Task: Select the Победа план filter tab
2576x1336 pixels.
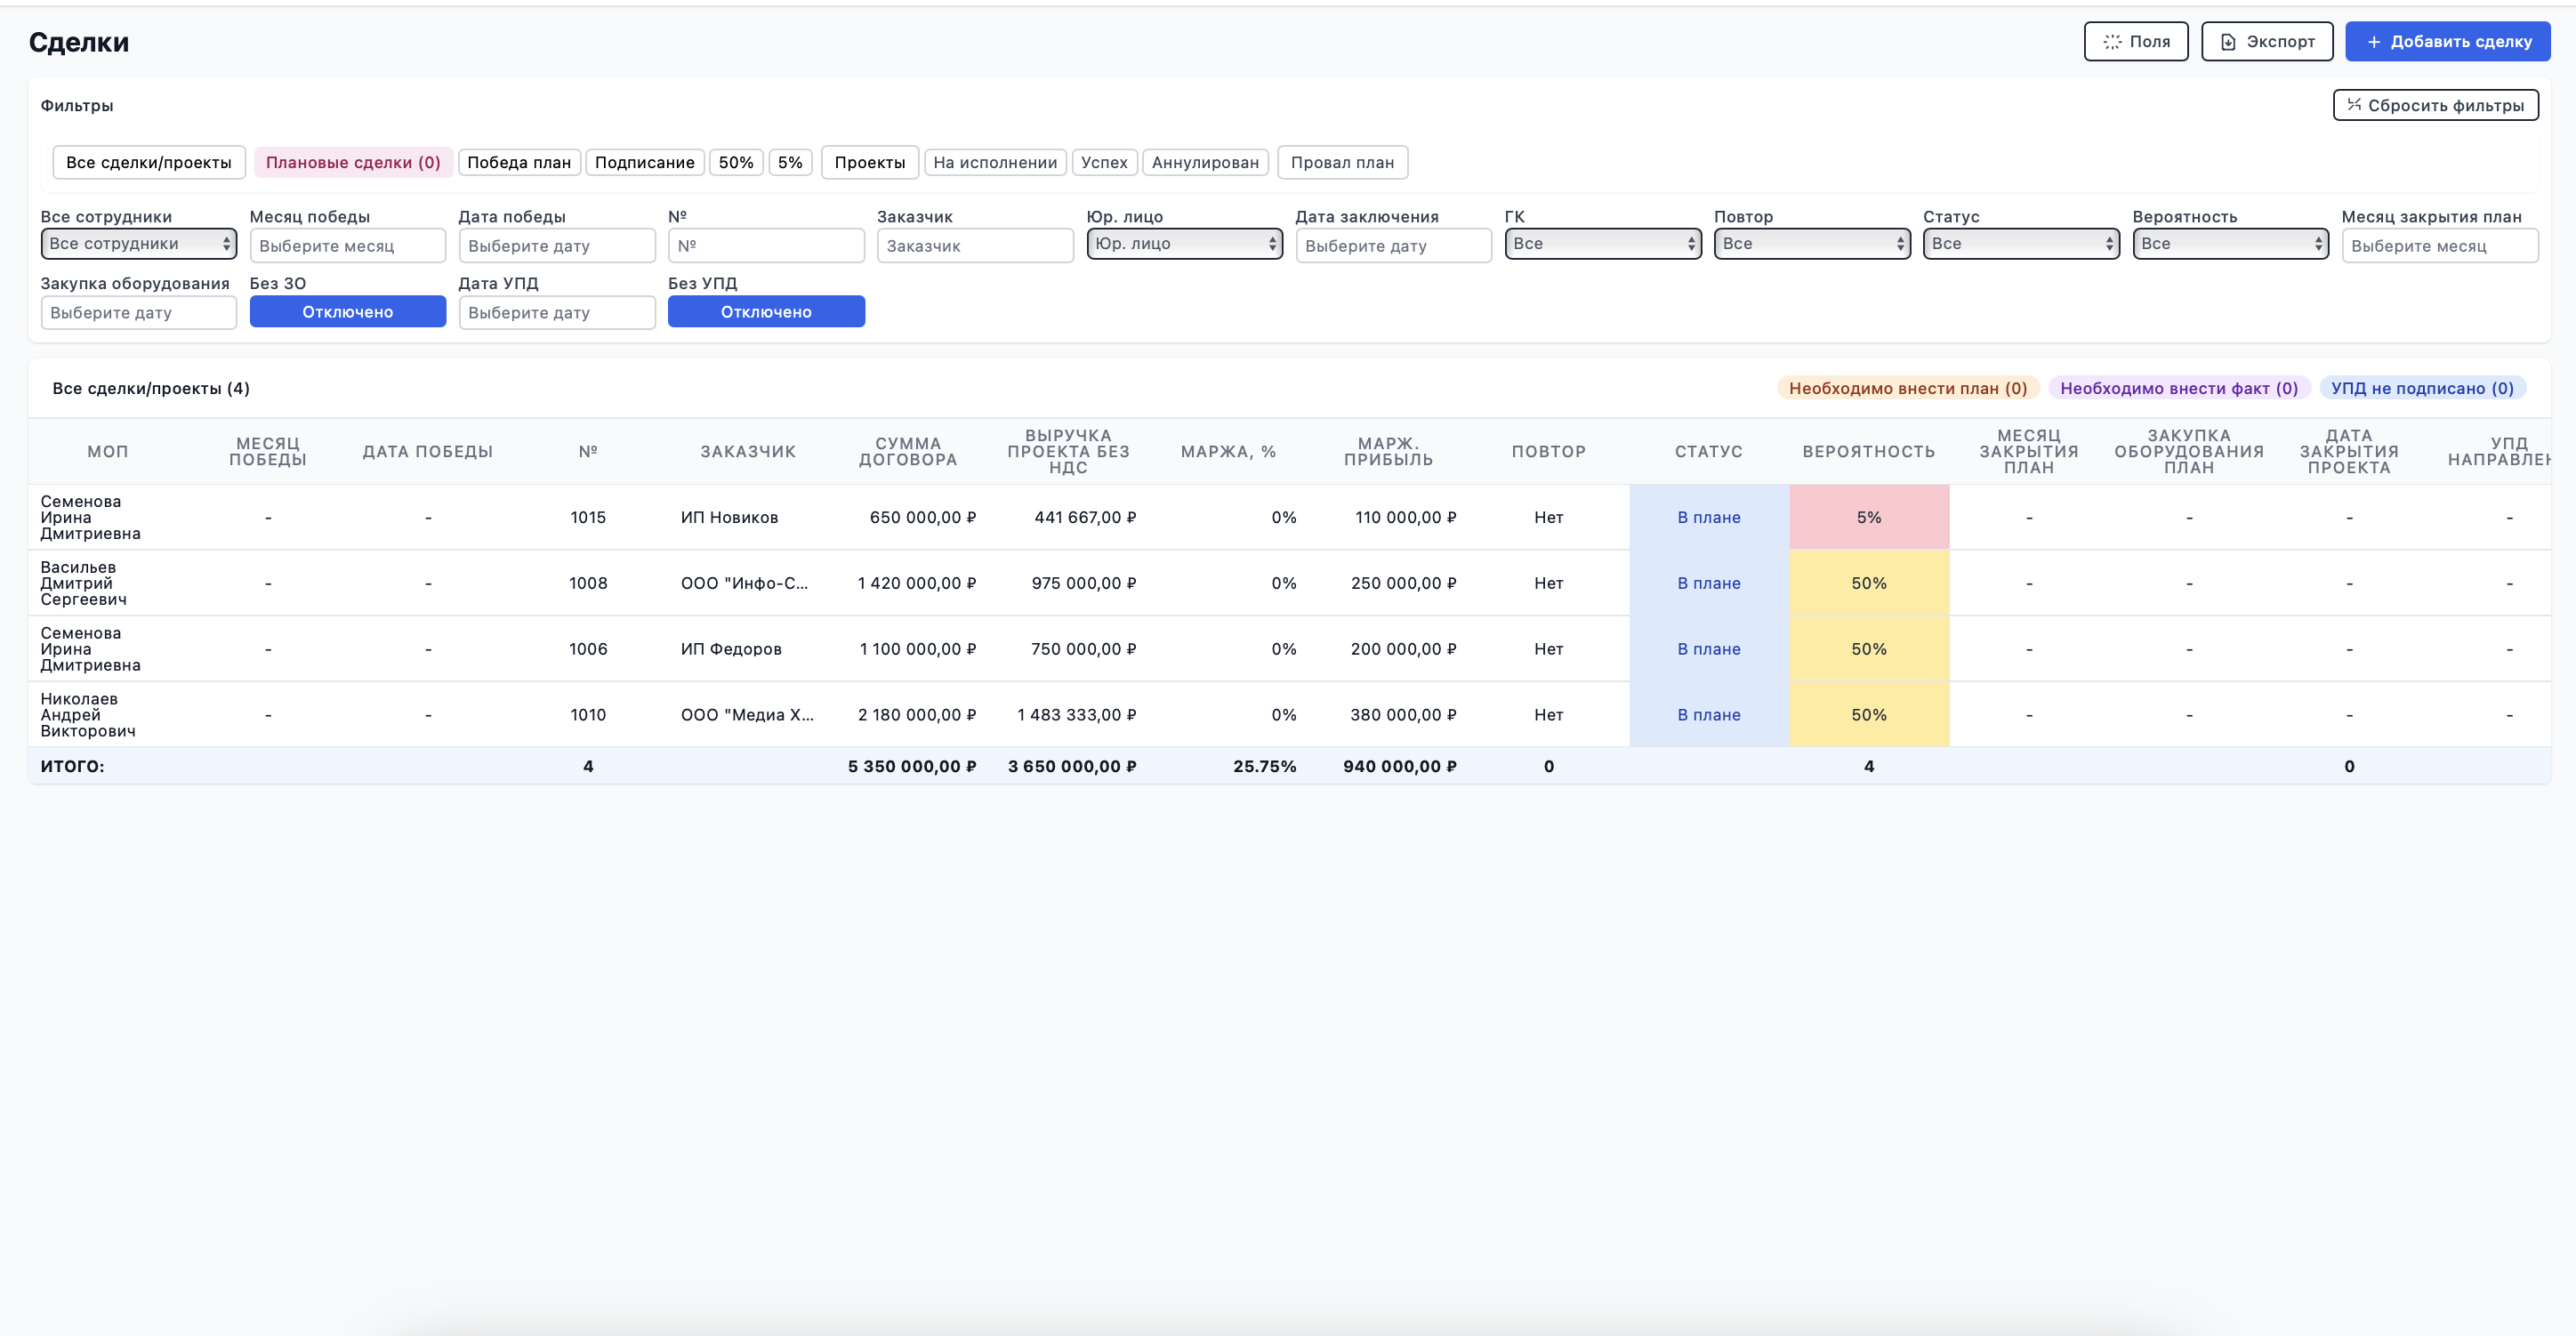Action: click(519, 163)
